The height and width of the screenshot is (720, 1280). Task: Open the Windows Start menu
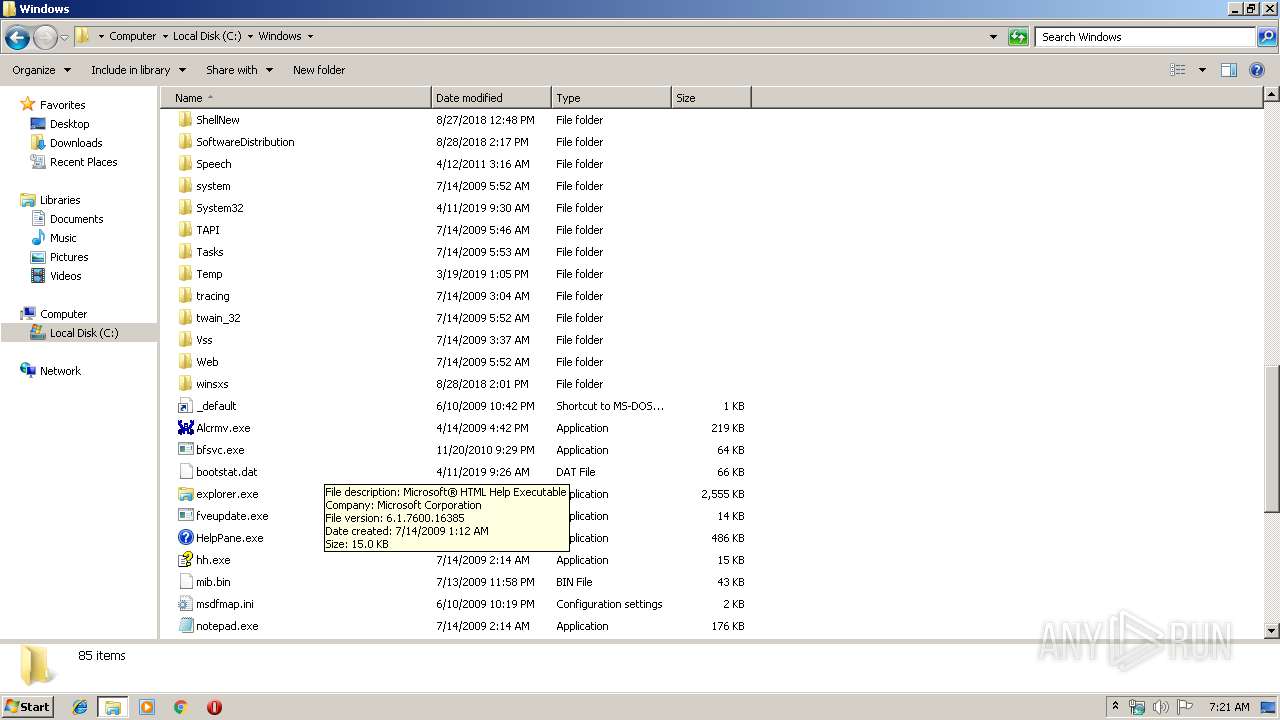click(x=27, y=706)
